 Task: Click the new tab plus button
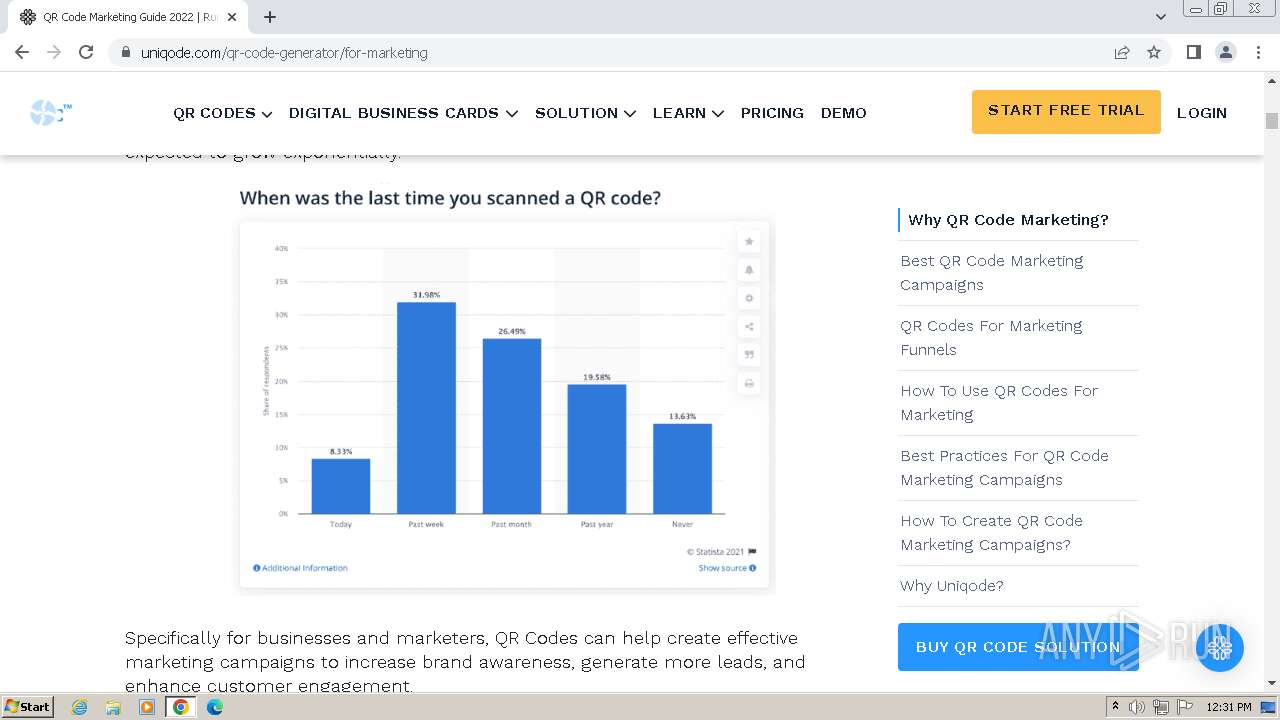[270, 17]
